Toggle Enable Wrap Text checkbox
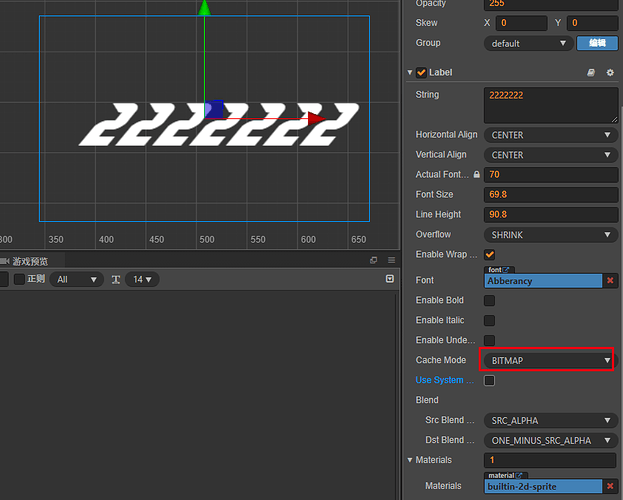This screenshot has height=500, width=623. coord(490,254)
